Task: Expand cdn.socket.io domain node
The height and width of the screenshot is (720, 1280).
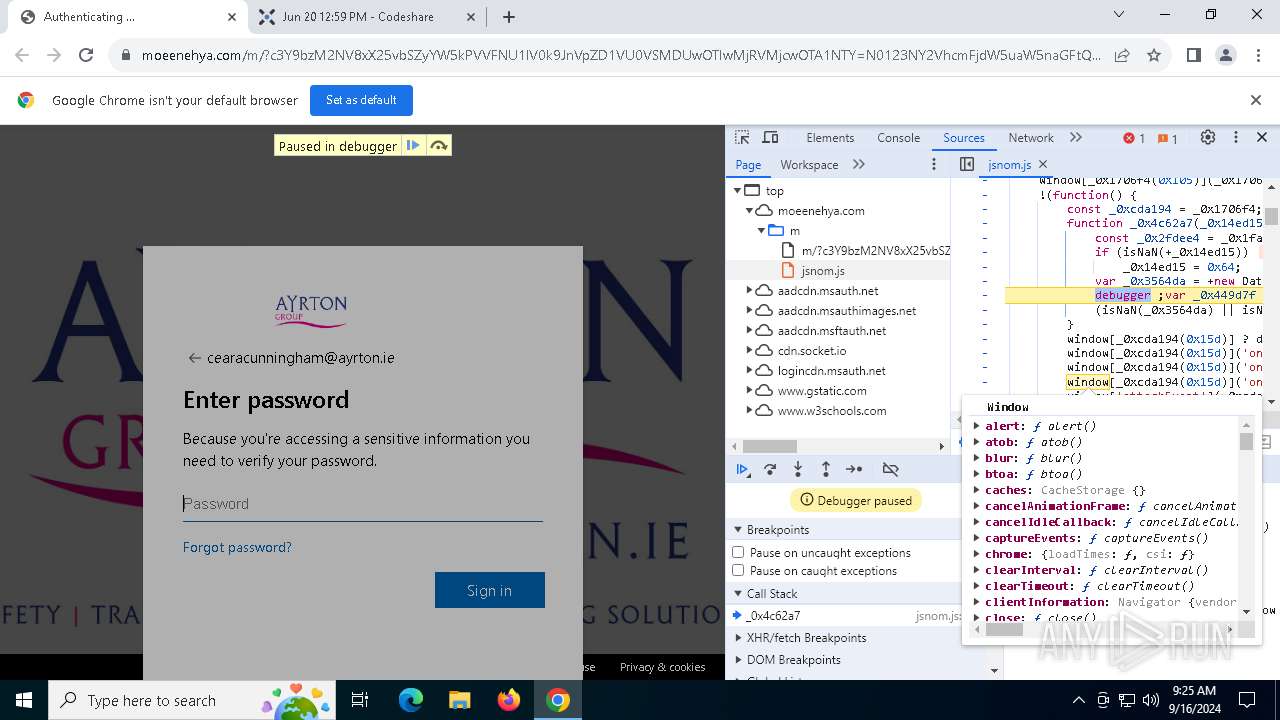Action: (x=749, y=351)
